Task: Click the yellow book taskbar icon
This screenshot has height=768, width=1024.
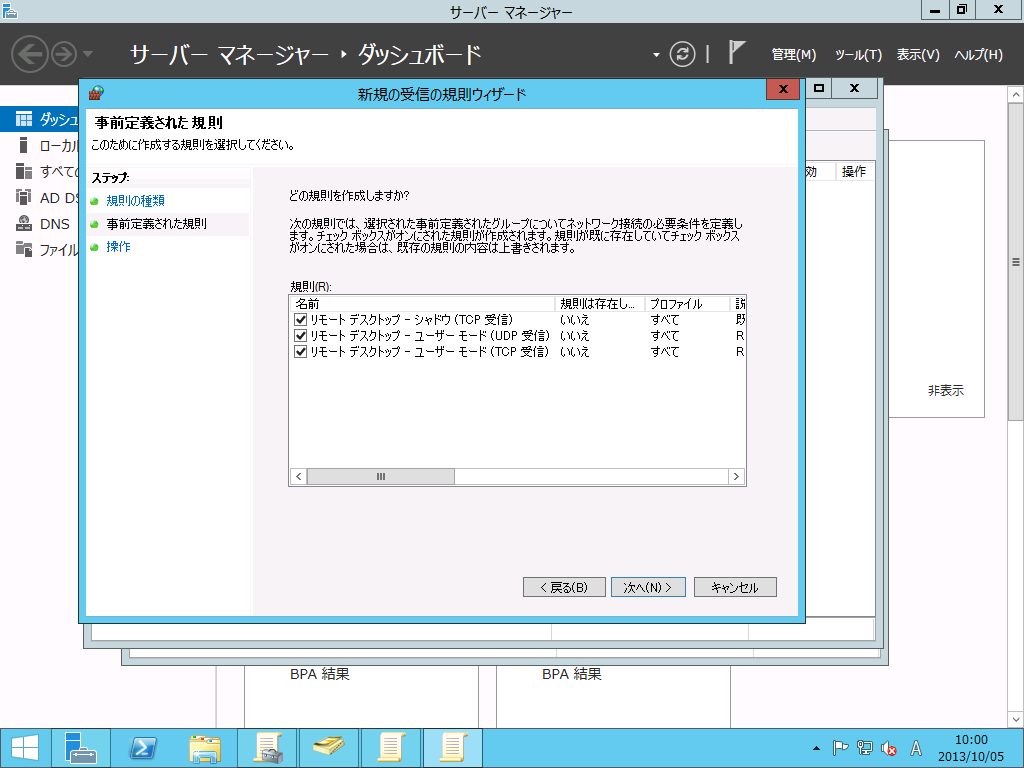Action: [328, 748]
